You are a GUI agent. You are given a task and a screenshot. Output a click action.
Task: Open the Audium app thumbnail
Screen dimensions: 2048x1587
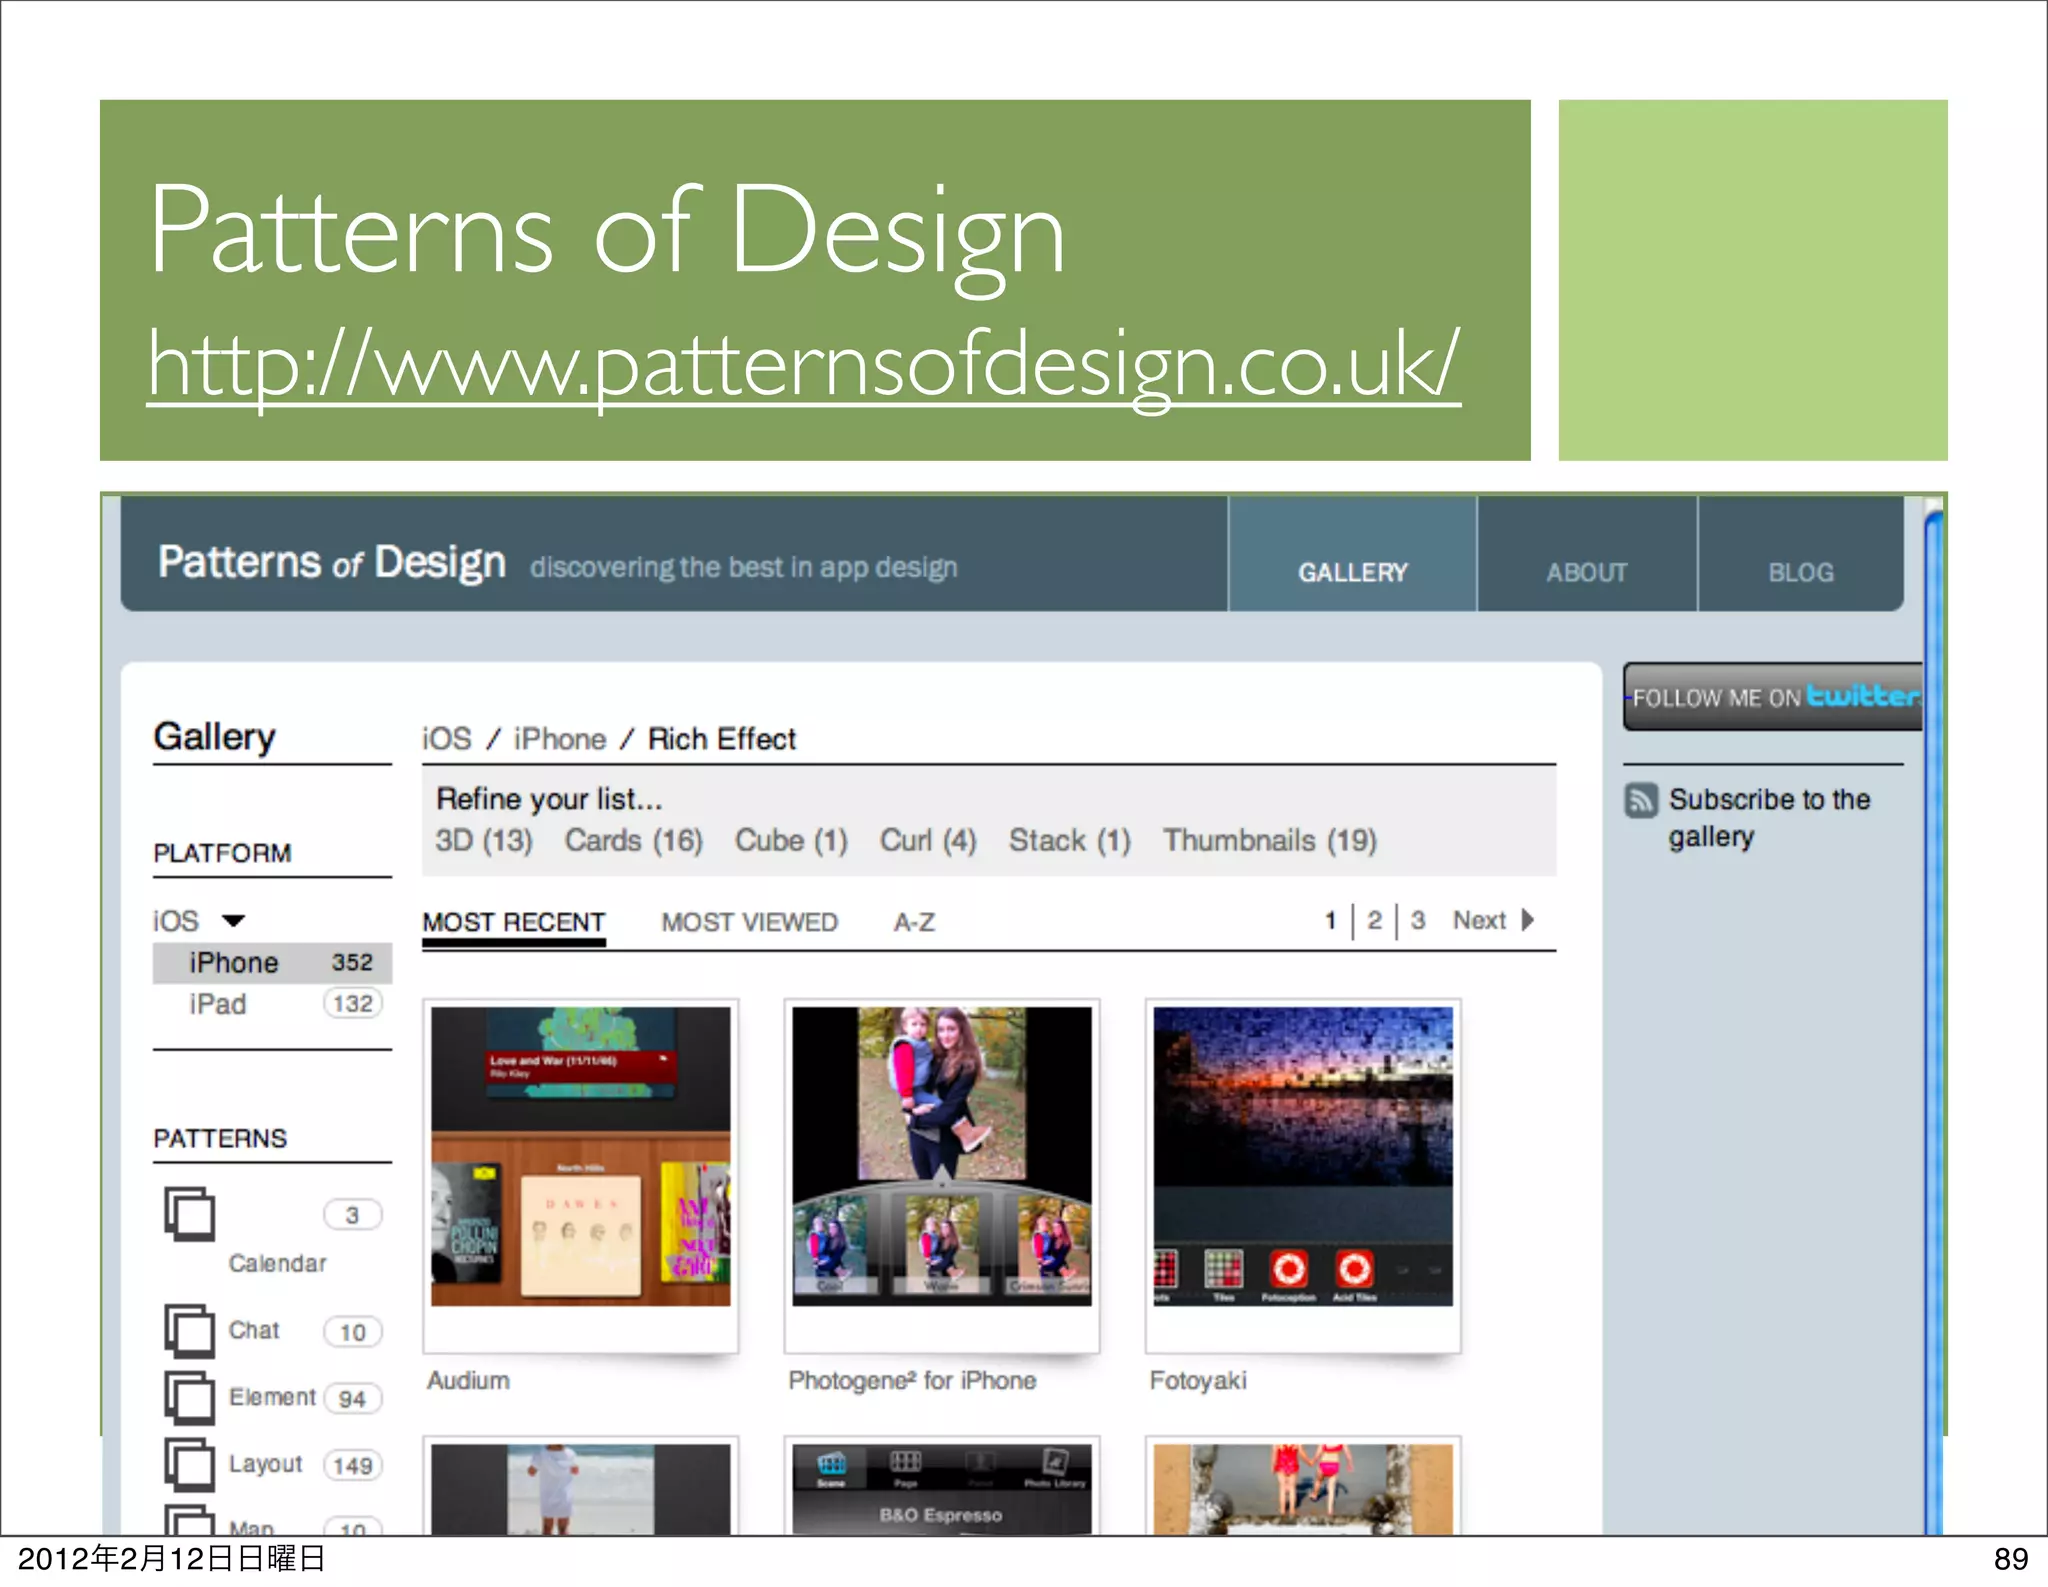(581, 1157)
